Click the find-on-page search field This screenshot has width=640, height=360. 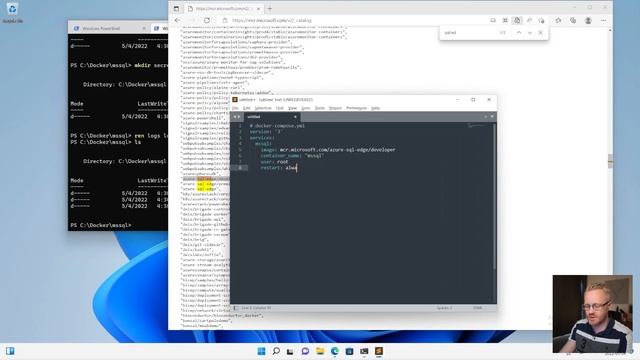point(469,33)
